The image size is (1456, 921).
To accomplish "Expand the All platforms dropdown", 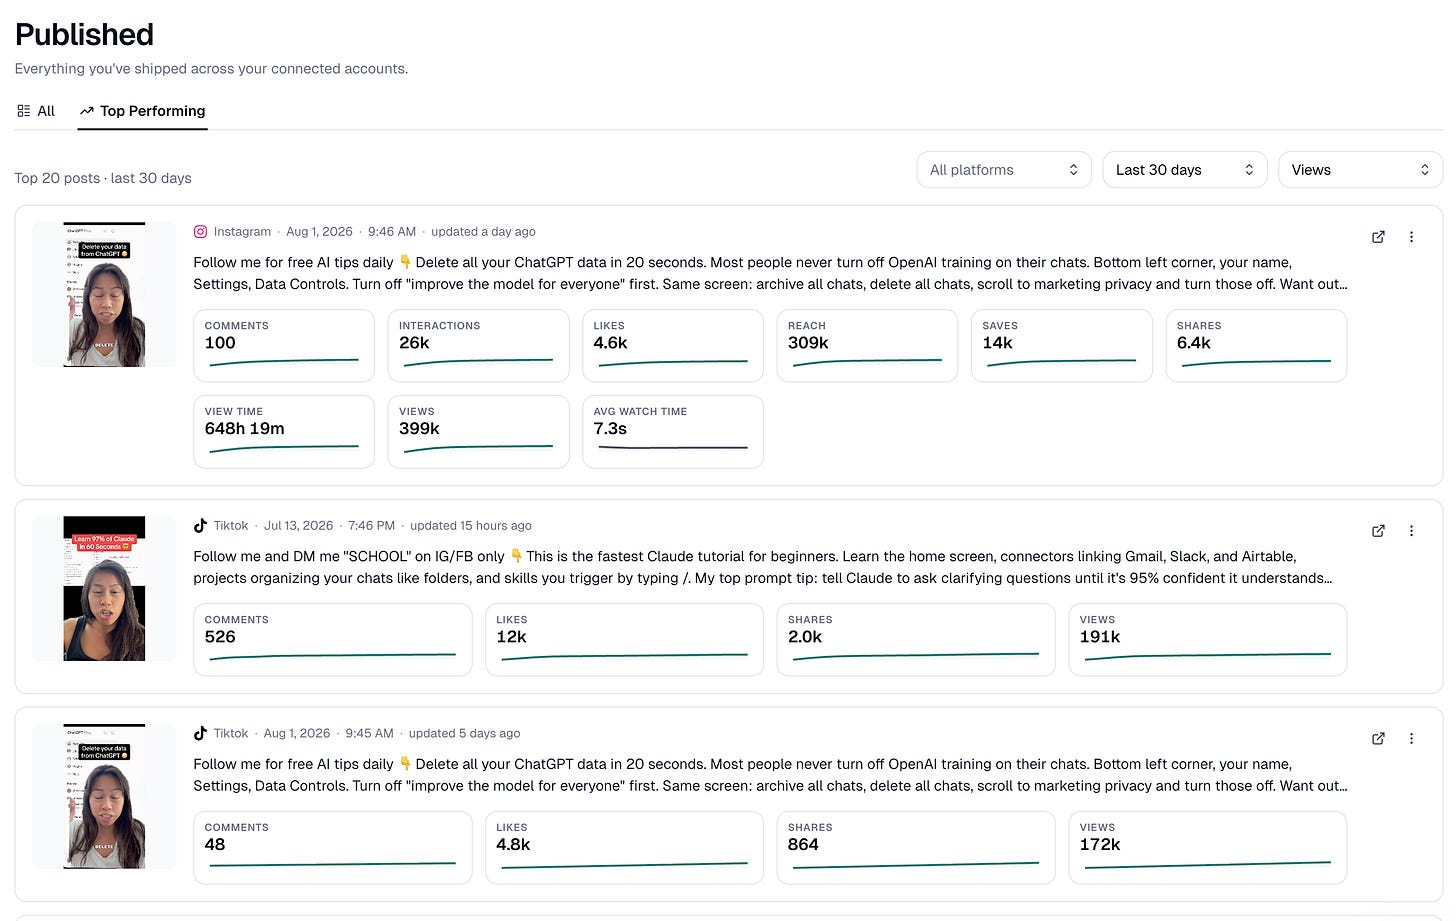I will [x=1003, y=170].
